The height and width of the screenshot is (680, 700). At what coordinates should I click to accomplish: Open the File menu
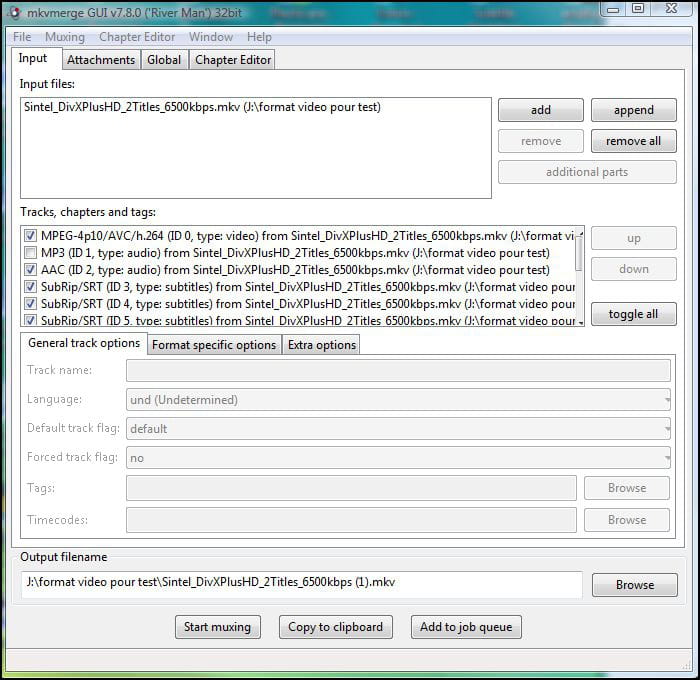pos(22,37)
